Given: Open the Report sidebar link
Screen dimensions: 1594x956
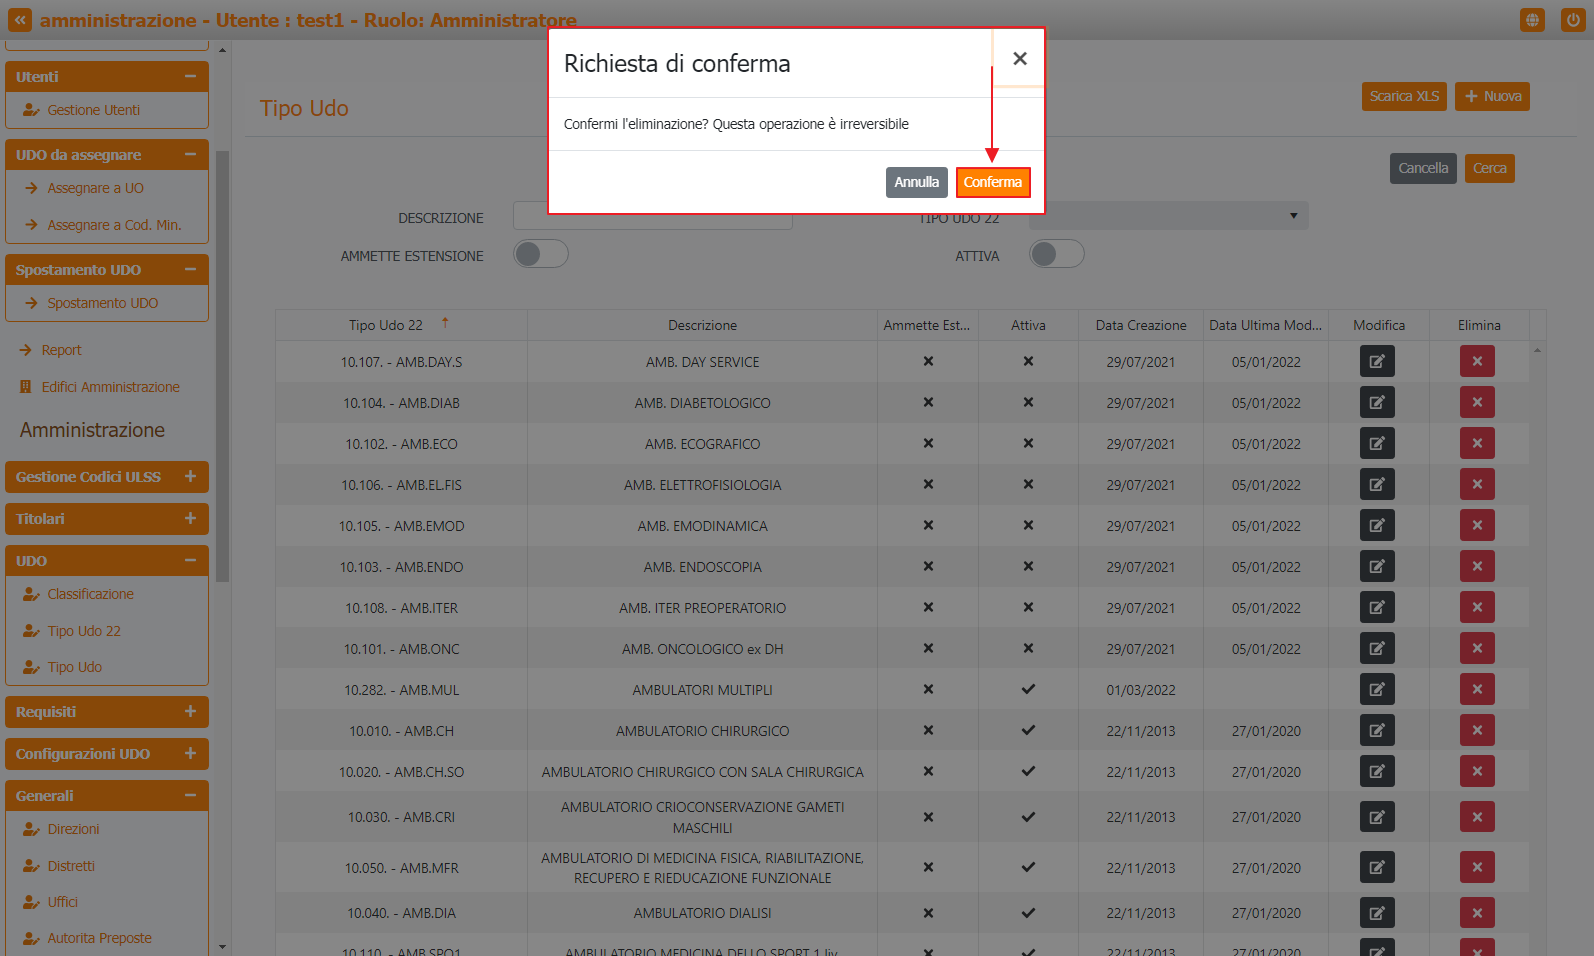Looking at the screenshot, I should (61, 350).
